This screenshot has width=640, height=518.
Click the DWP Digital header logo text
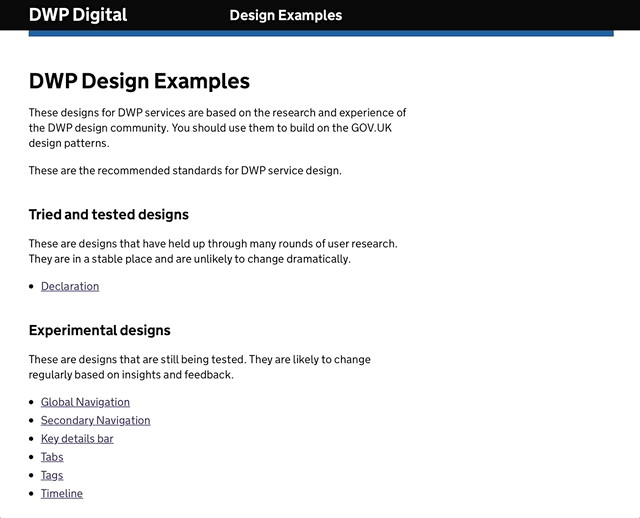[x=78, y=15]
